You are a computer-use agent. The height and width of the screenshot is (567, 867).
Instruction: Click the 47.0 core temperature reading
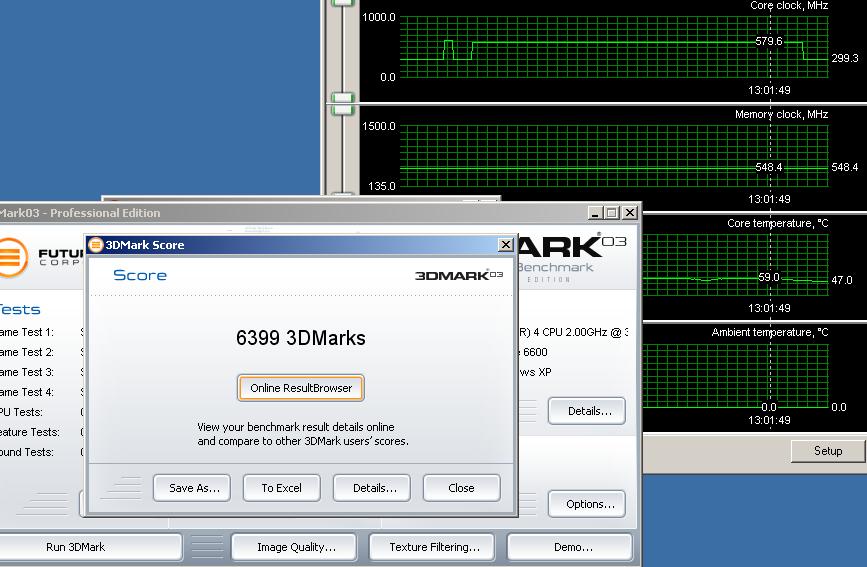click(842, 280)
